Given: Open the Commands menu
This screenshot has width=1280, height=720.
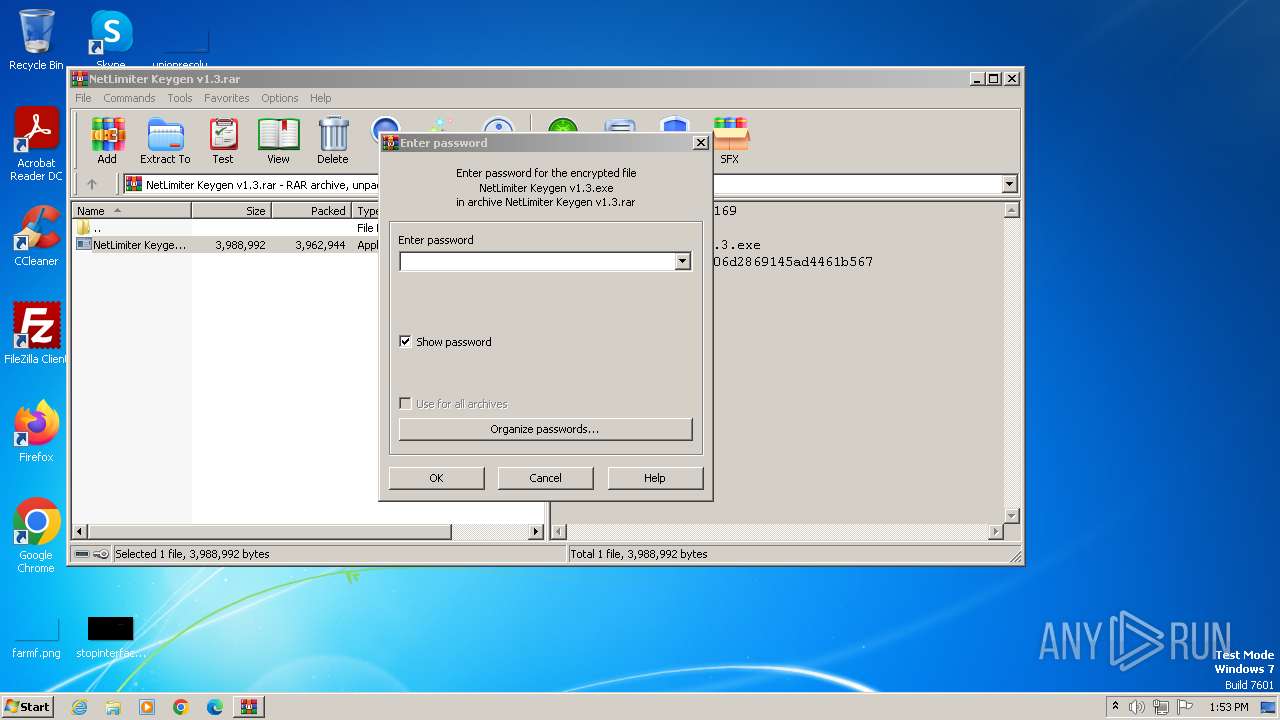Looking at the screenshot, I should tap(129, 98).
